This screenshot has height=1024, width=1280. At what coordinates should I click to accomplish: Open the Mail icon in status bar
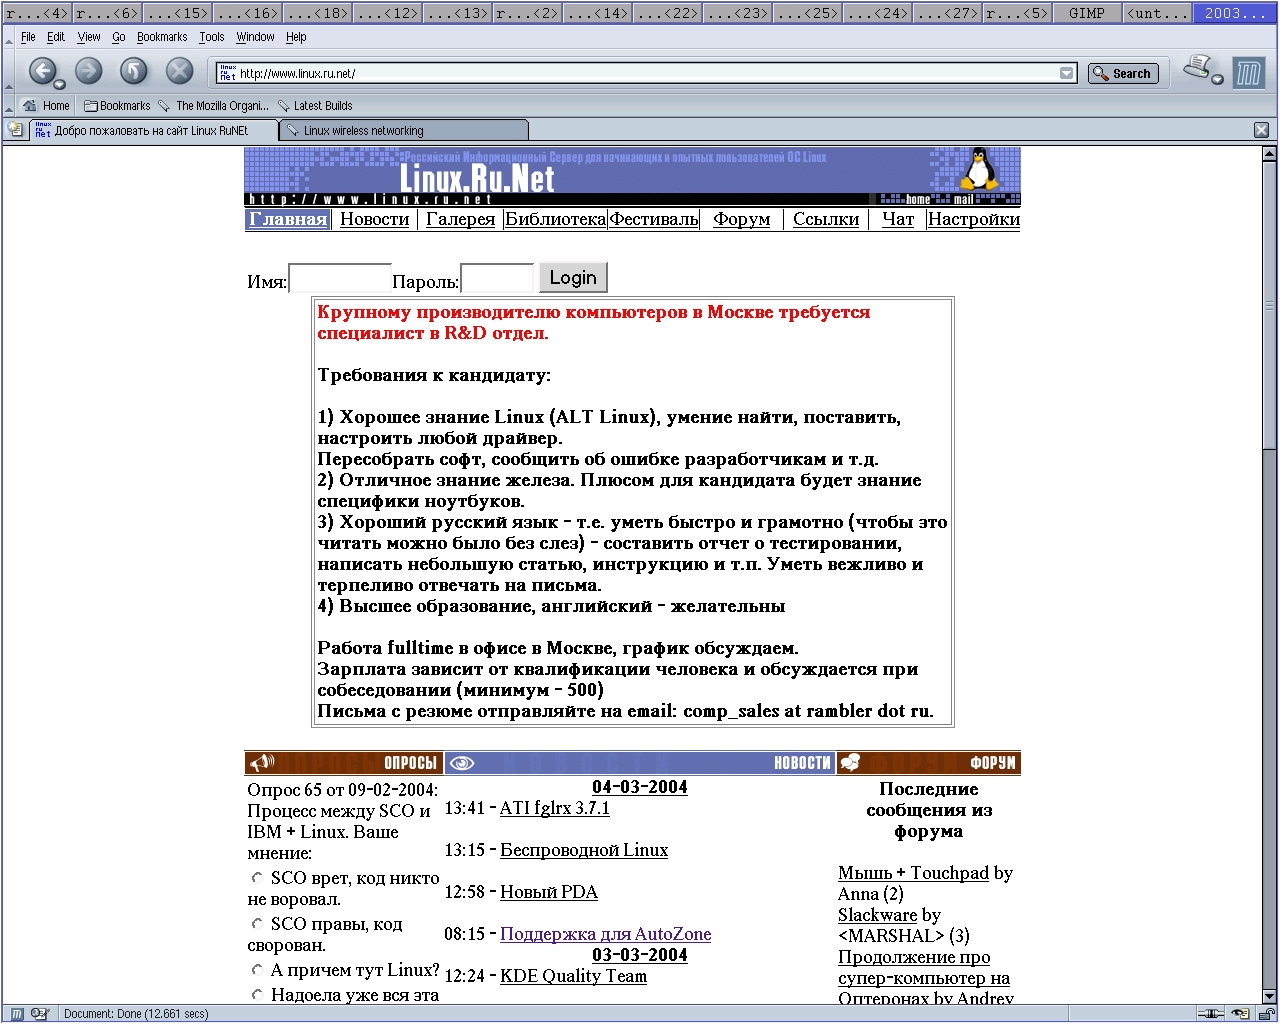coord(39,1014)
